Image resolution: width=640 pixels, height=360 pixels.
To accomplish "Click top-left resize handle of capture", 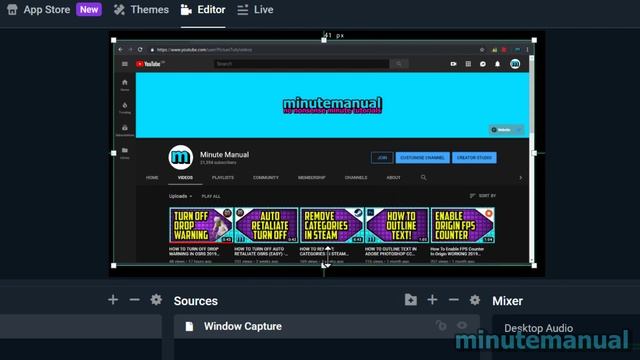I will 114,40.
